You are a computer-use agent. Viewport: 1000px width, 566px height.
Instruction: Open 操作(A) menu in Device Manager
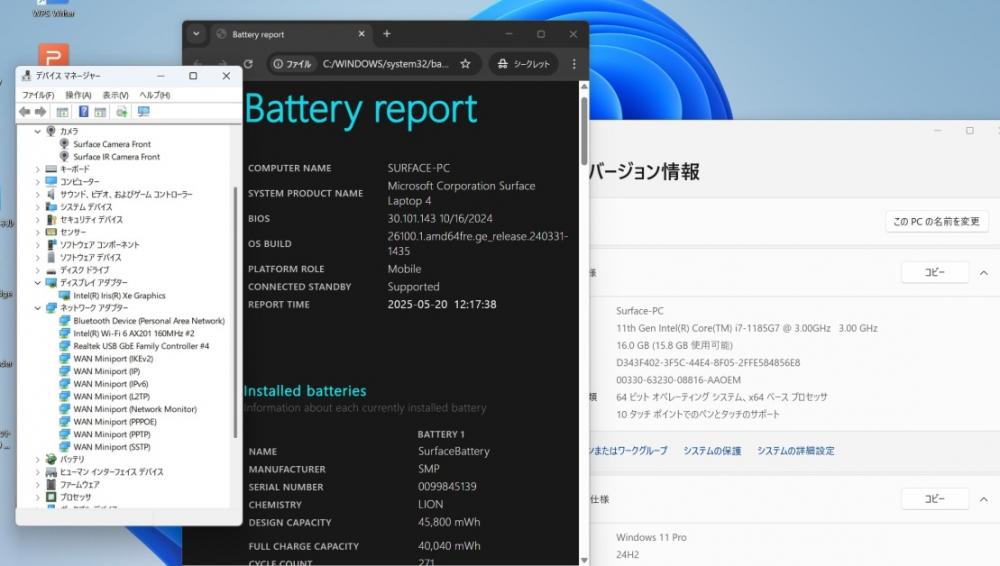(78, 95)
